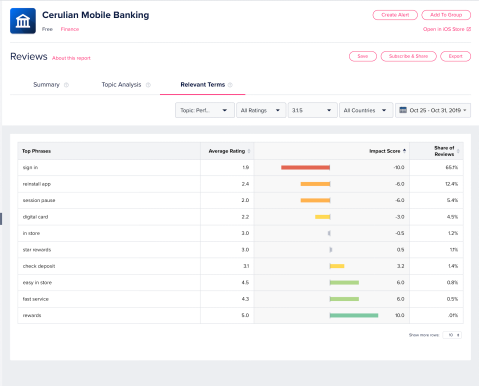
Task: Sort by Average Rating column arrows
Action: 249,151
